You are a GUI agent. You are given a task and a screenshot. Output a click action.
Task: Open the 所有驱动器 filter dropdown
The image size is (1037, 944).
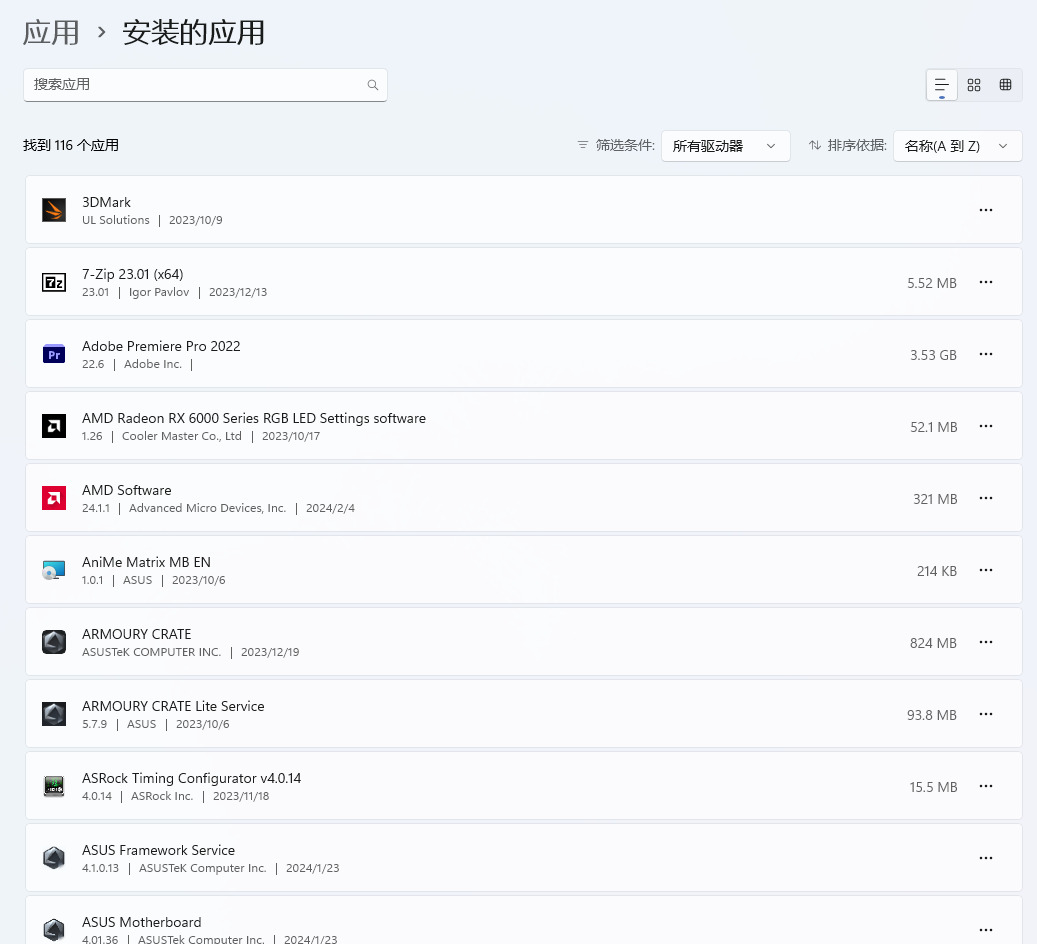tap(726, 146)
